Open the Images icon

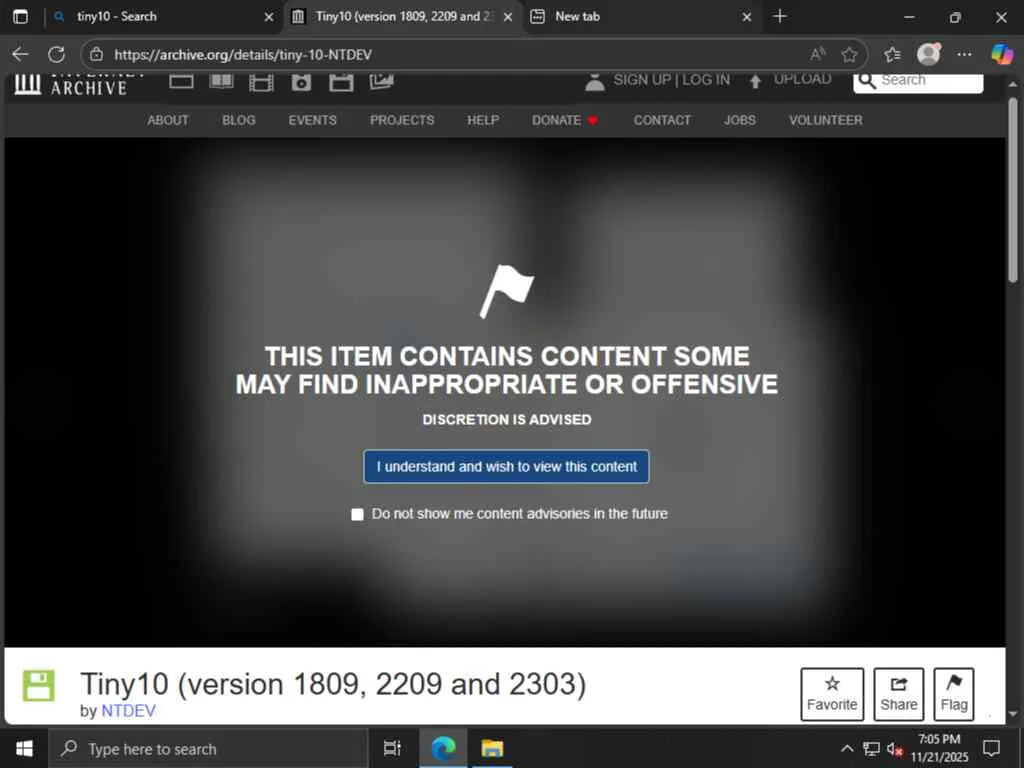pyautogui.click(x=381, y=82)
